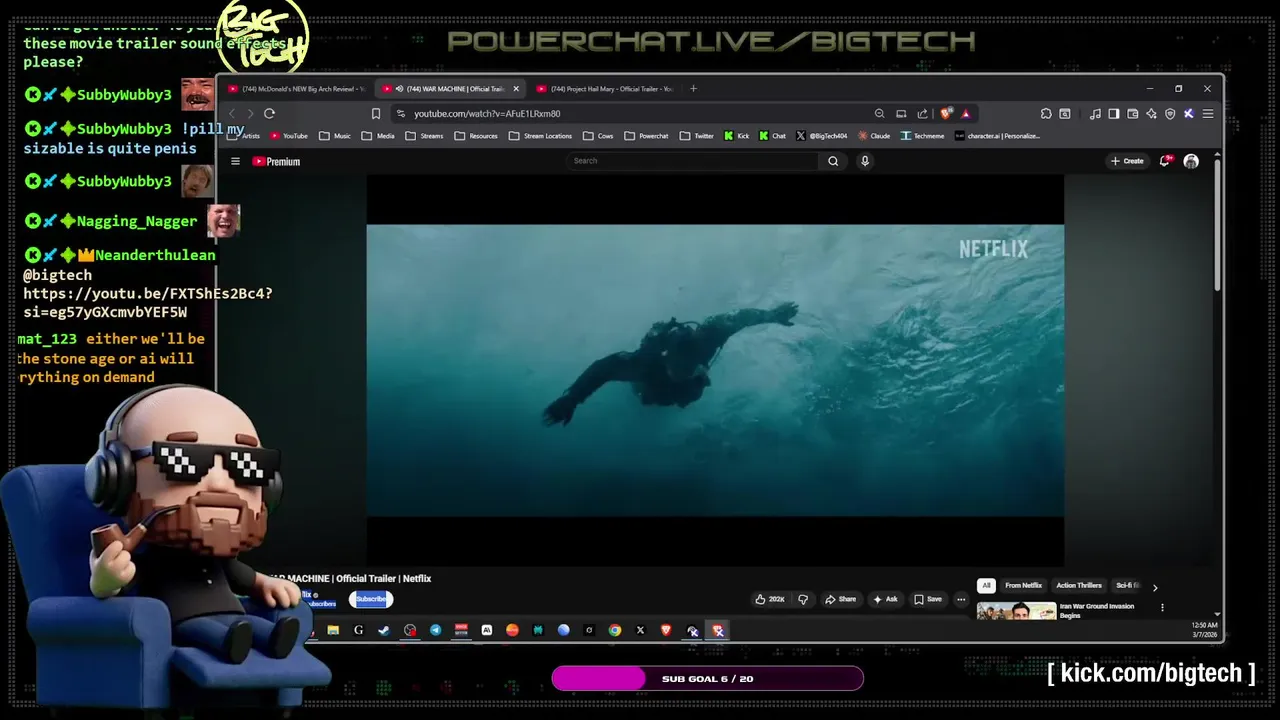Select the From Netflix filter chip
This screenshot has height=720, width=1280.
pyautogui.click(x=1023, y=586)
